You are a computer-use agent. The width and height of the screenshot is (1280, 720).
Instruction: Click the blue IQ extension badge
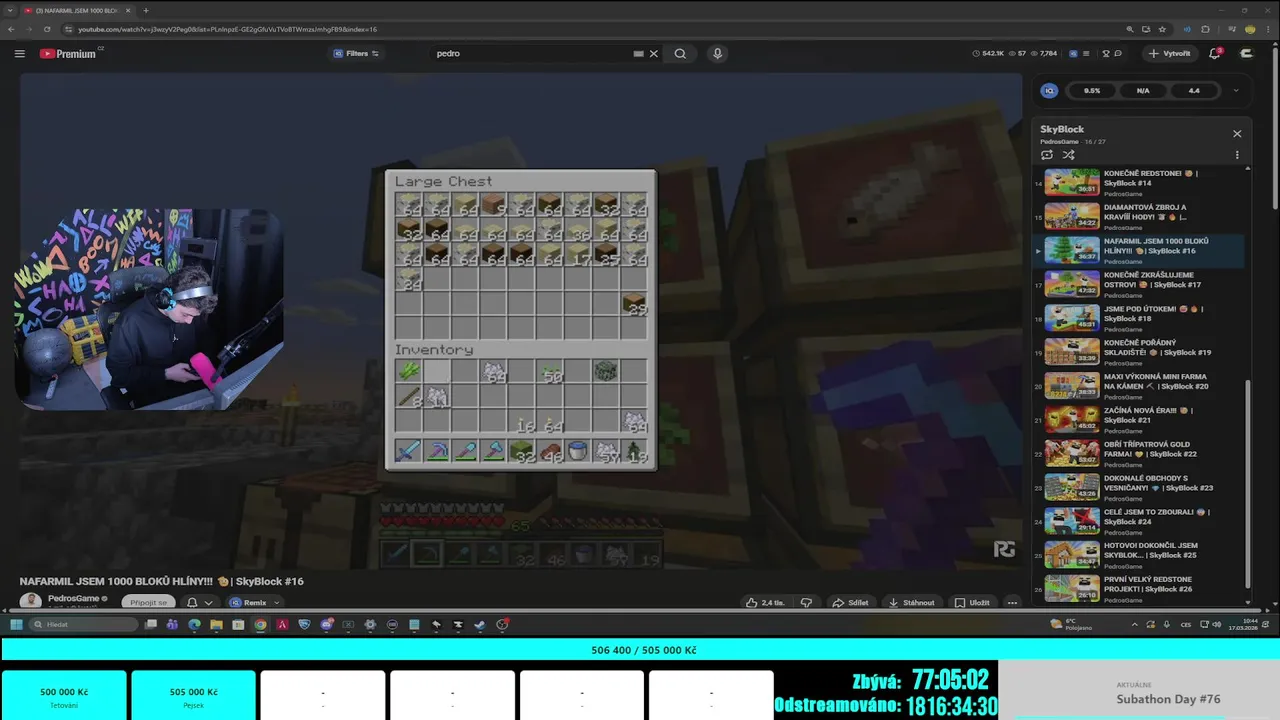(1049, 90)
